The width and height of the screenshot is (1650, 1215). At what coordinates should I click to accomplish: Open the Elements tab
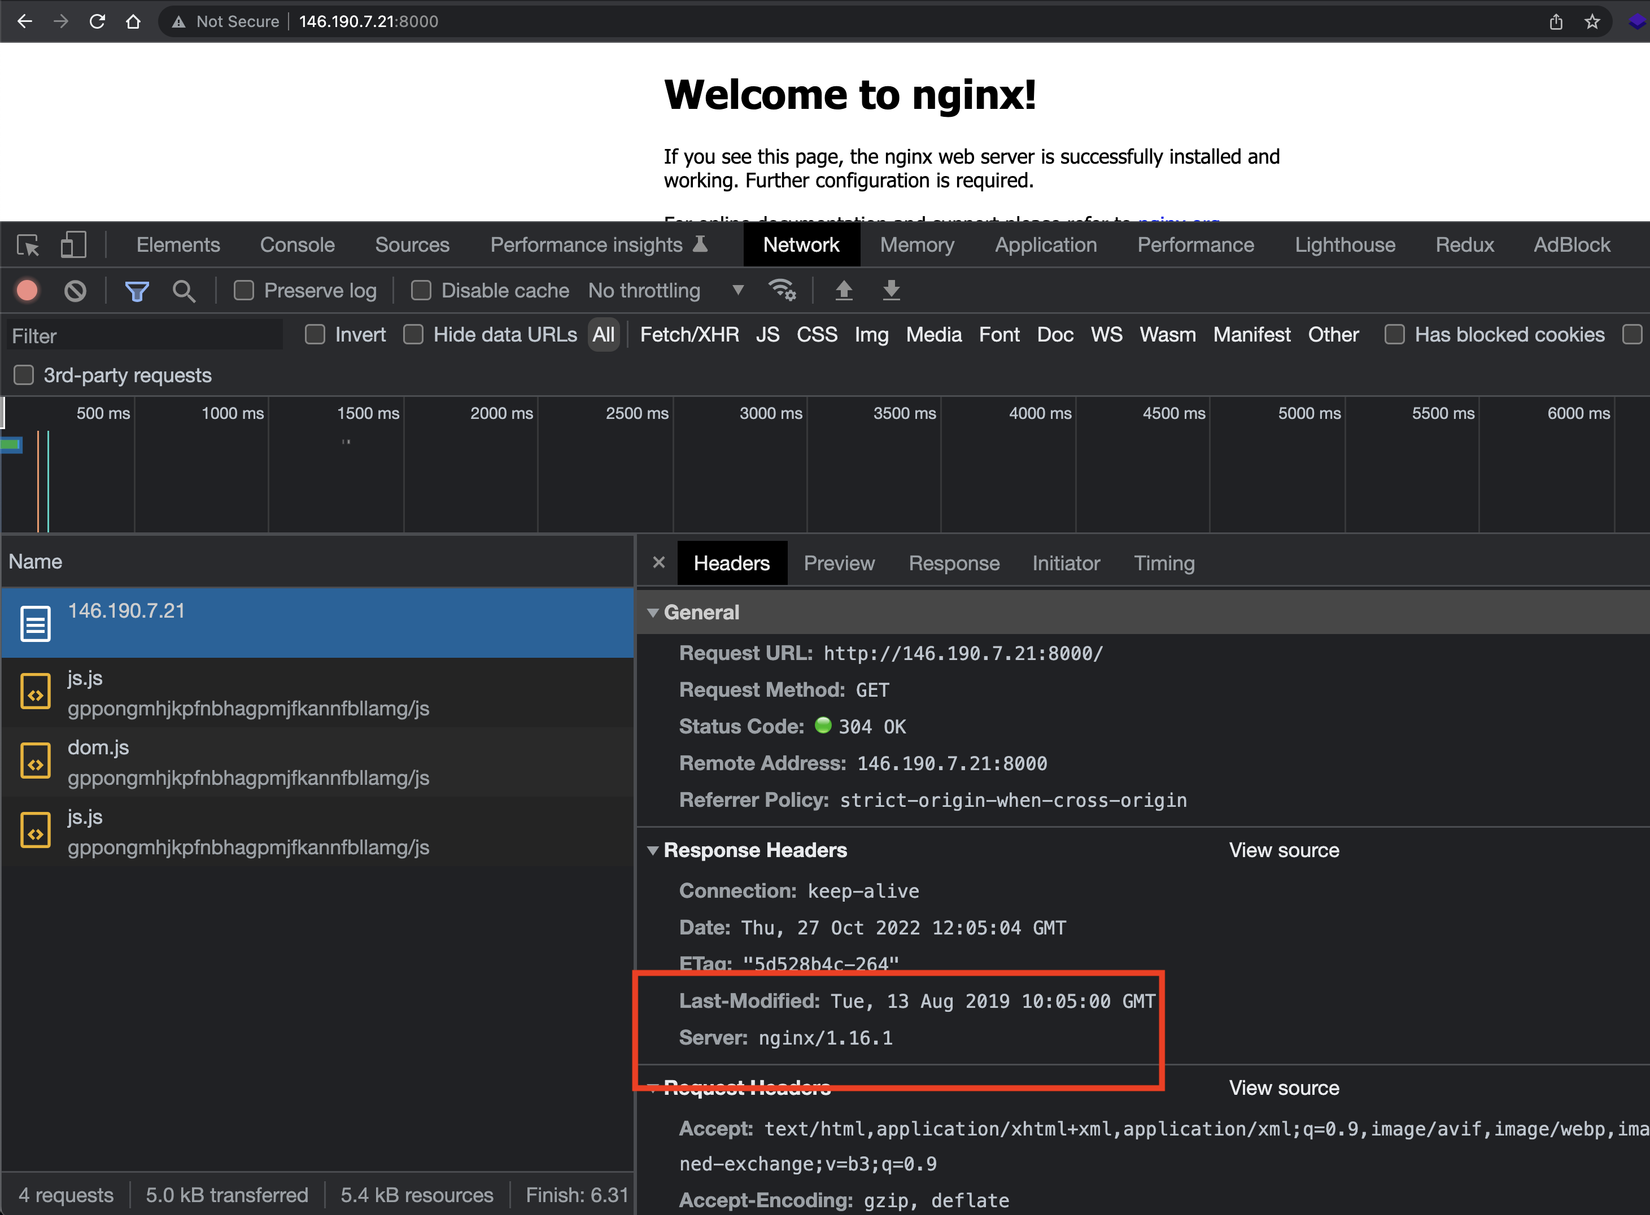click(178, 245)
